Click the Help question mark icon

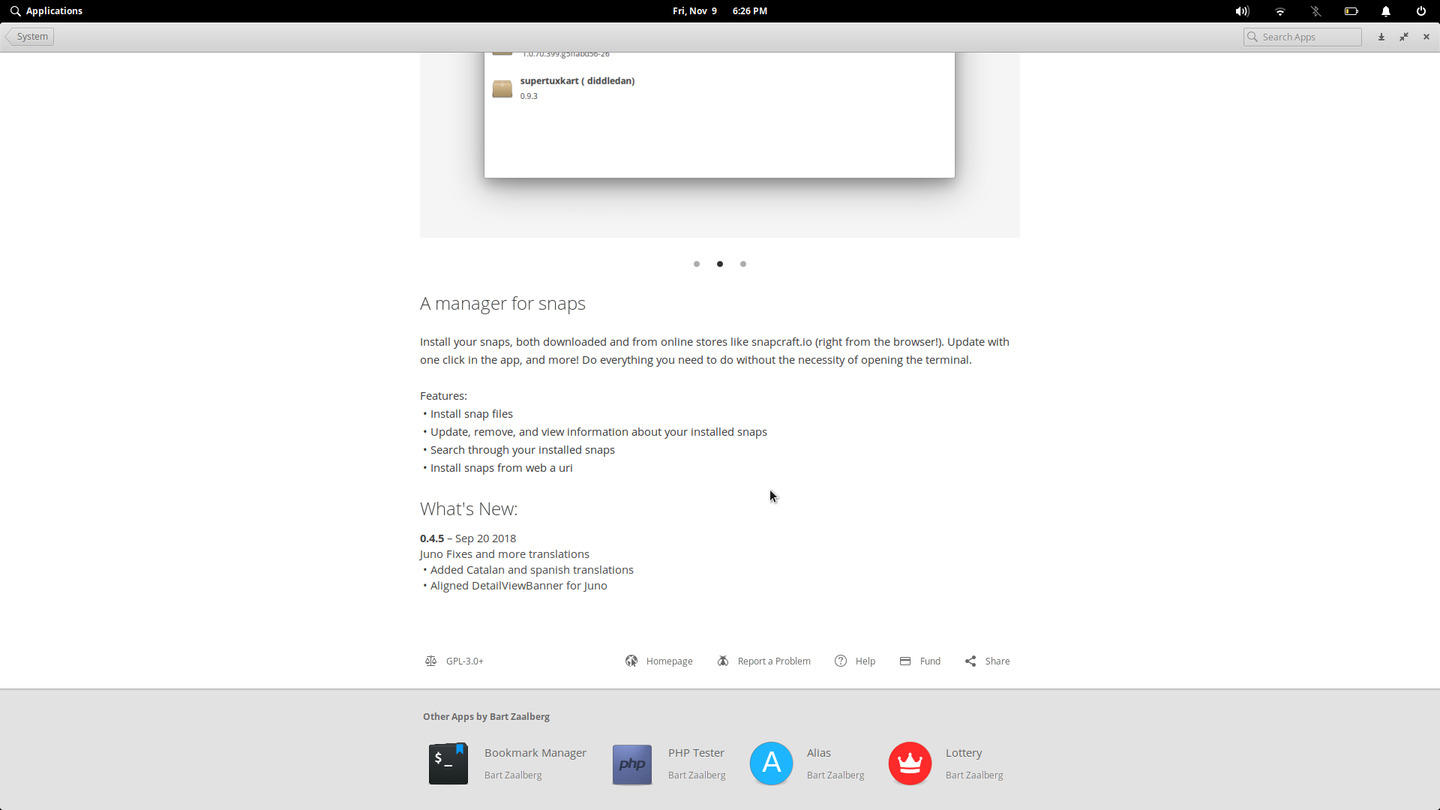click(x=841, y=661)
